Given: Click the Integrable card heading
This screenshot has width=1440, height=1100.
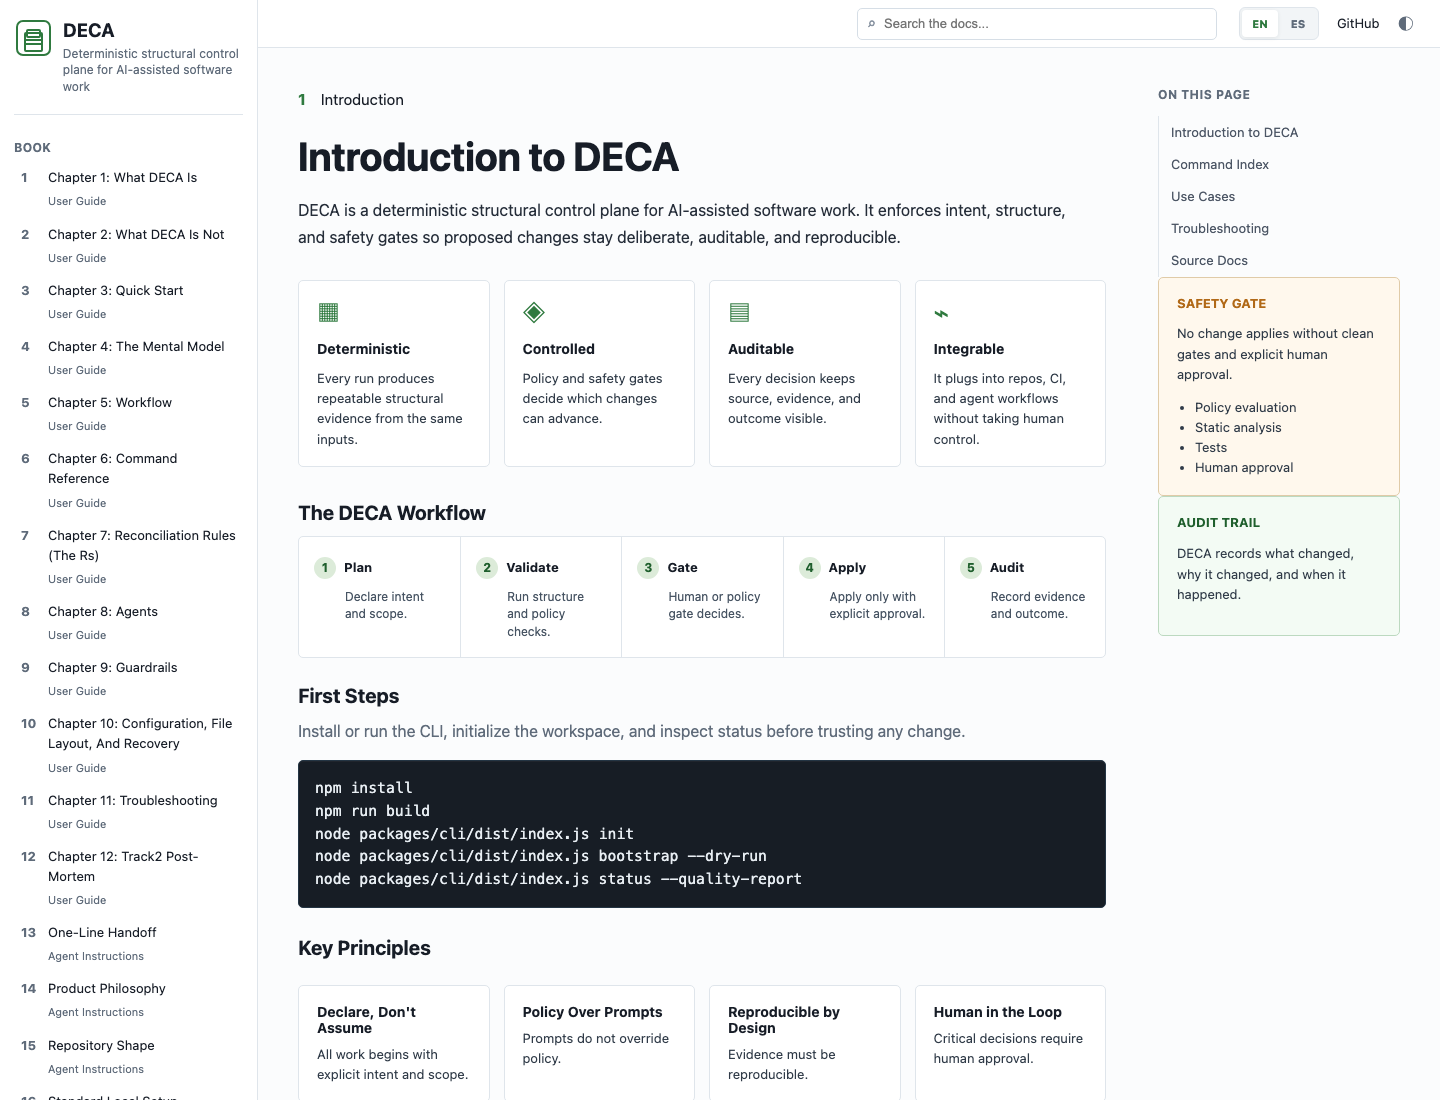Looking at the screenshot, I should point(968,349).
